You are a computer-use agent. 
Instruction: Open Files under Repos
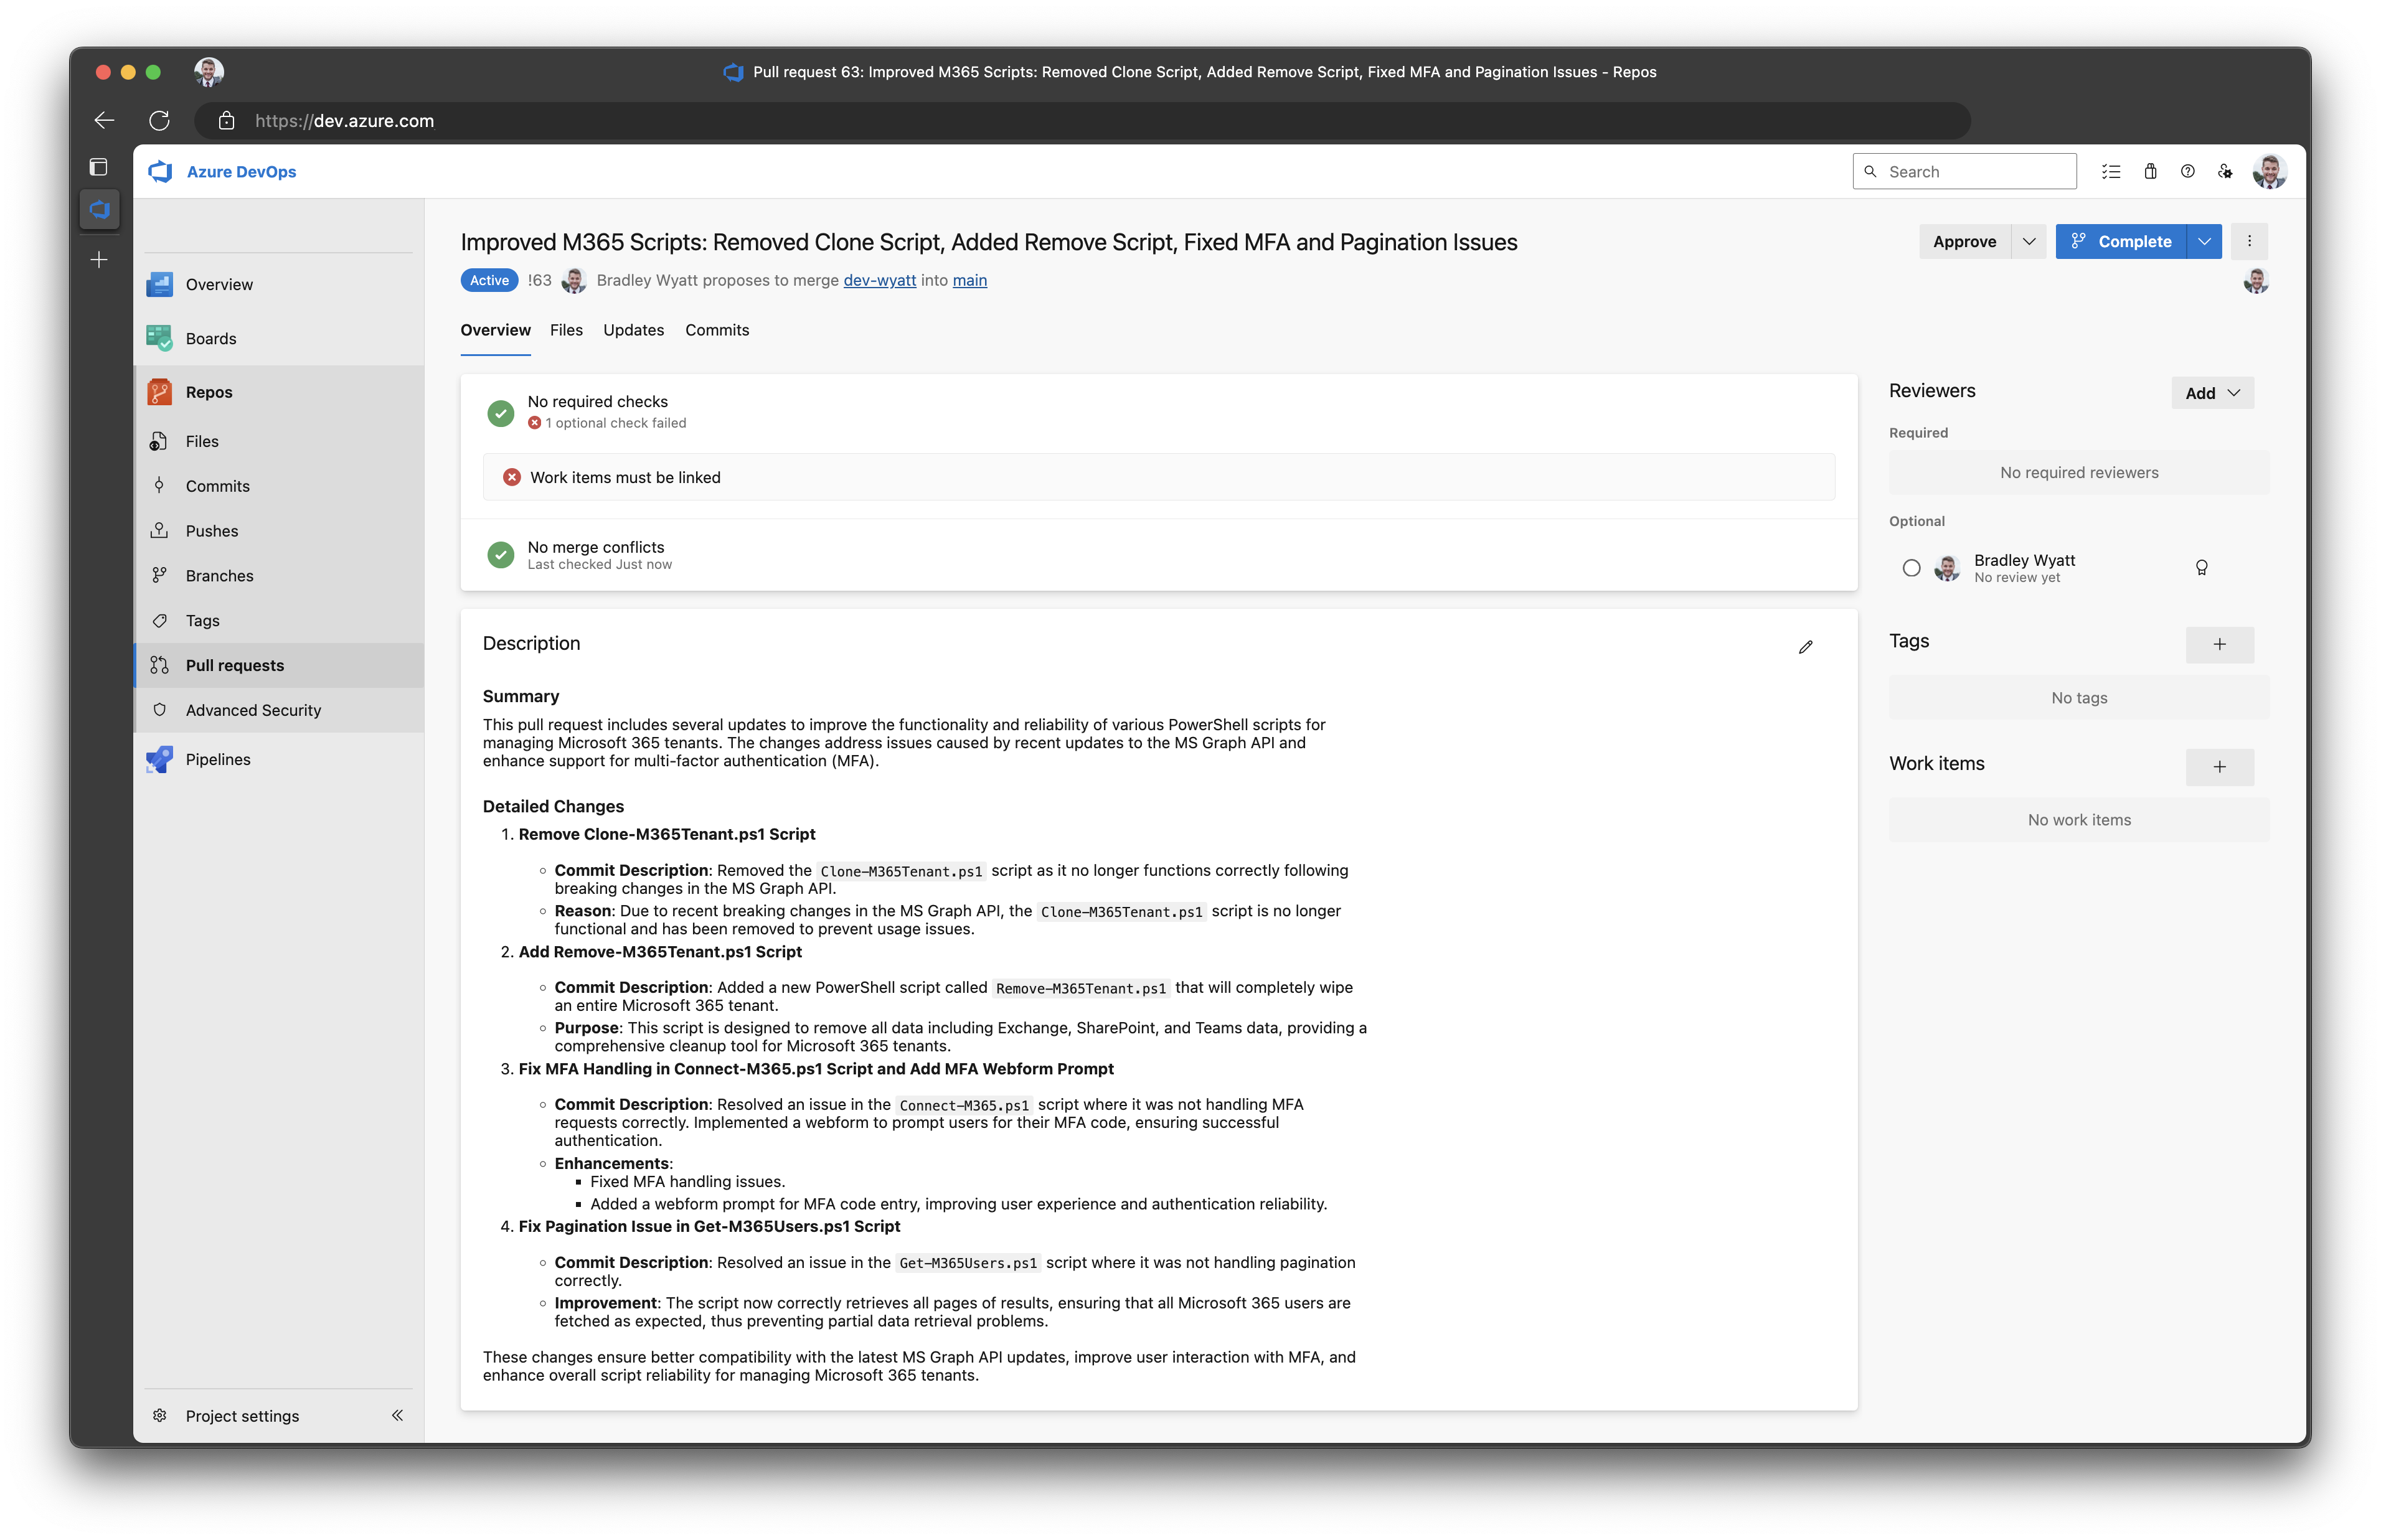tap(202, 441)
